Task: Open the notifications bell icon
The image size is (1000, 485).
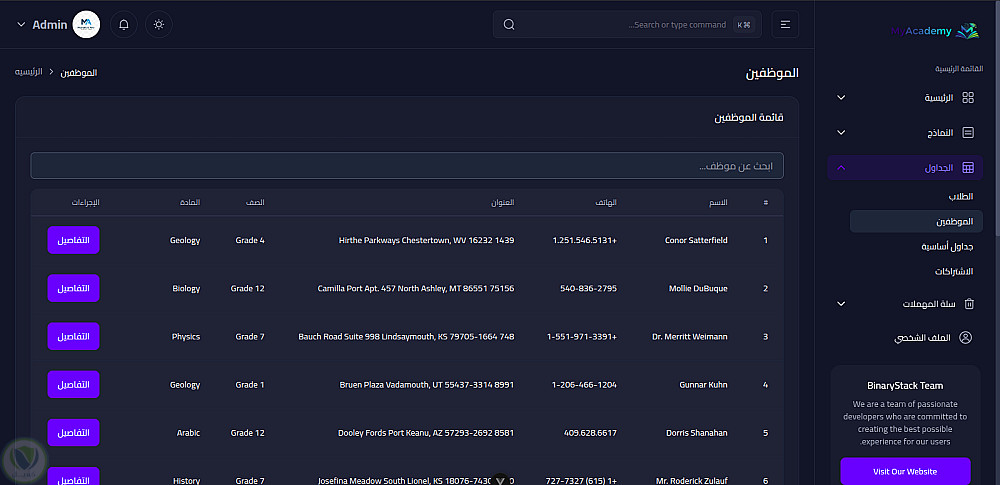Action: (124, 25)
